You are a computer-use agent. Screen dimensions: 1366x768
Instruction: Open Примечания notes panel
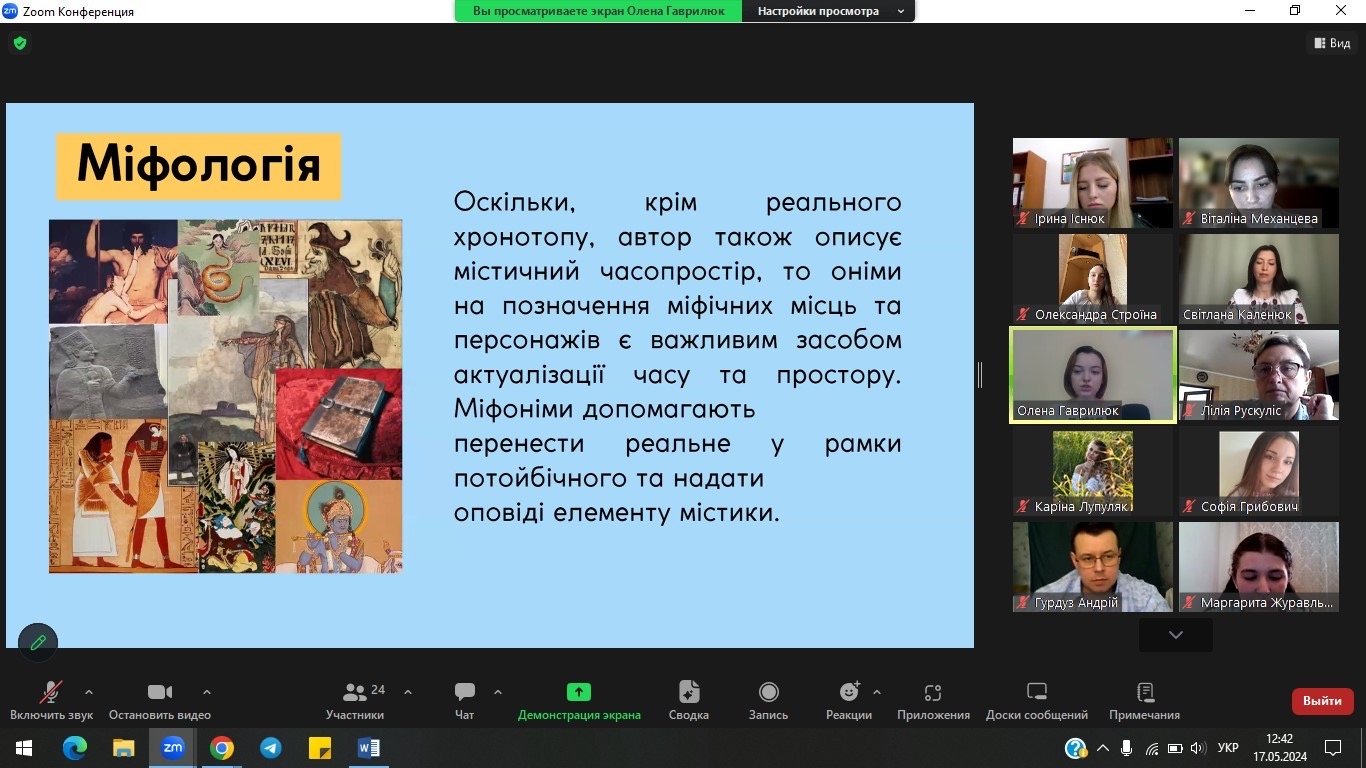click(1144, 700)
